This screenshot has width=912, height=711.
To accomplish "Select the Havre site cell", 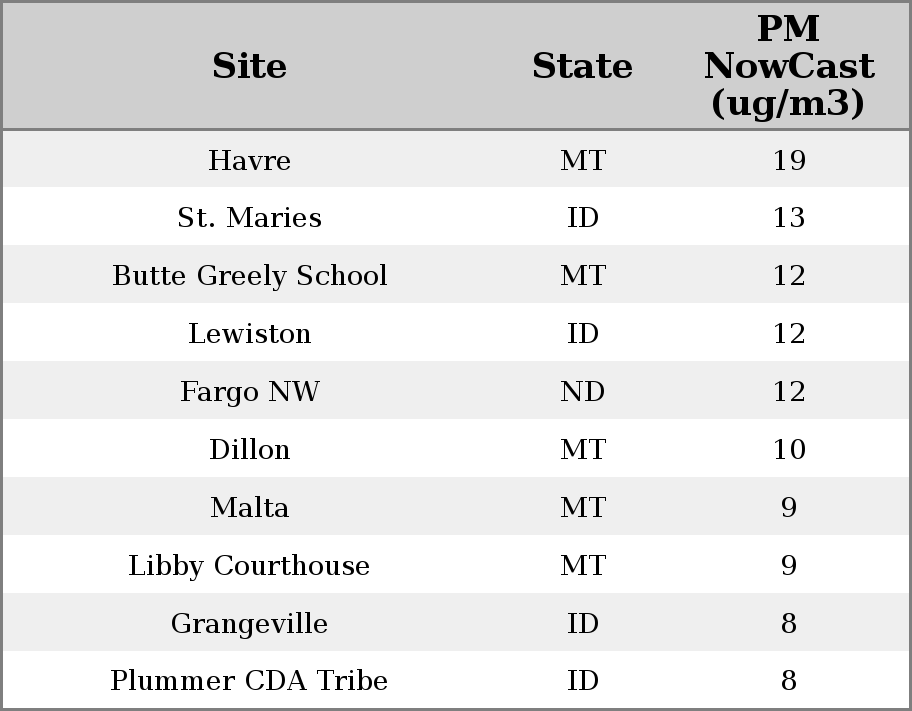I will pyautogui.click(x=250, y=160).
